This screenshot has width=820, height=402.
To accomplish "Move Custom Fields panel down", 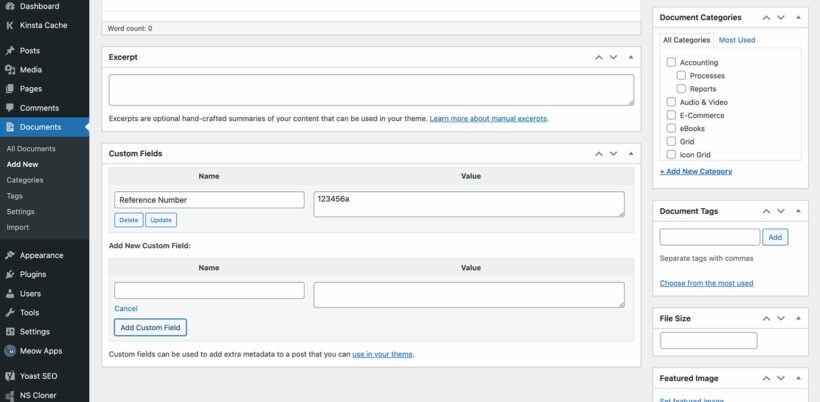I will point(613,154).
